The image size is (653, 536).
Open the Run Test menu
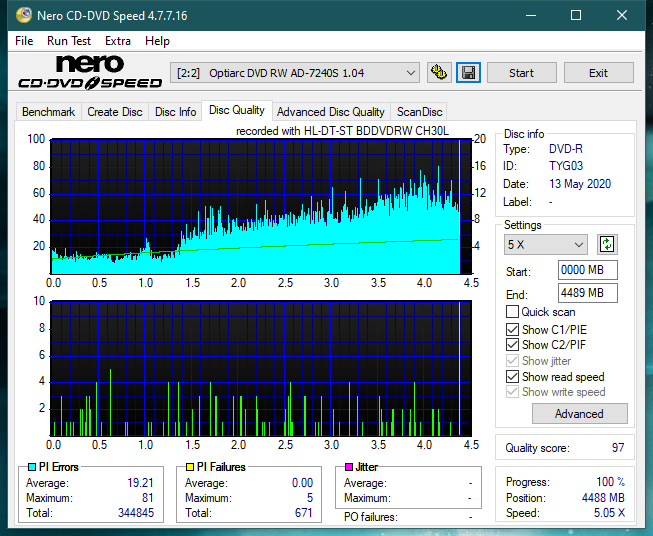[x=69, y=41]
